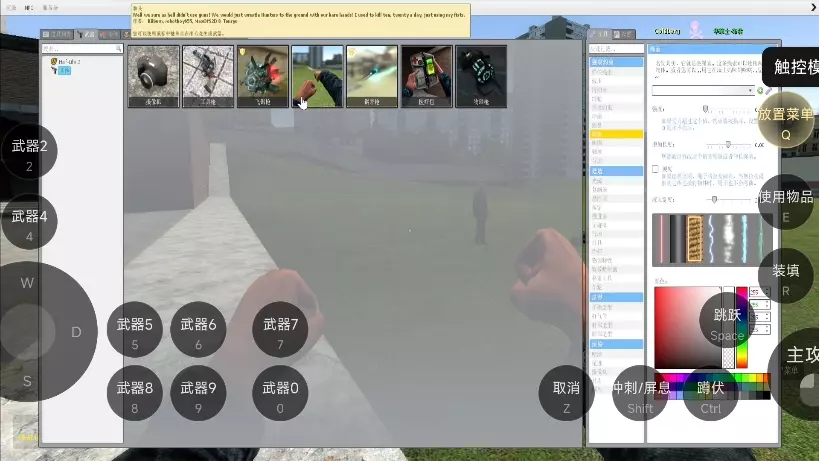Click the red value number field

[x=759, y=292]
